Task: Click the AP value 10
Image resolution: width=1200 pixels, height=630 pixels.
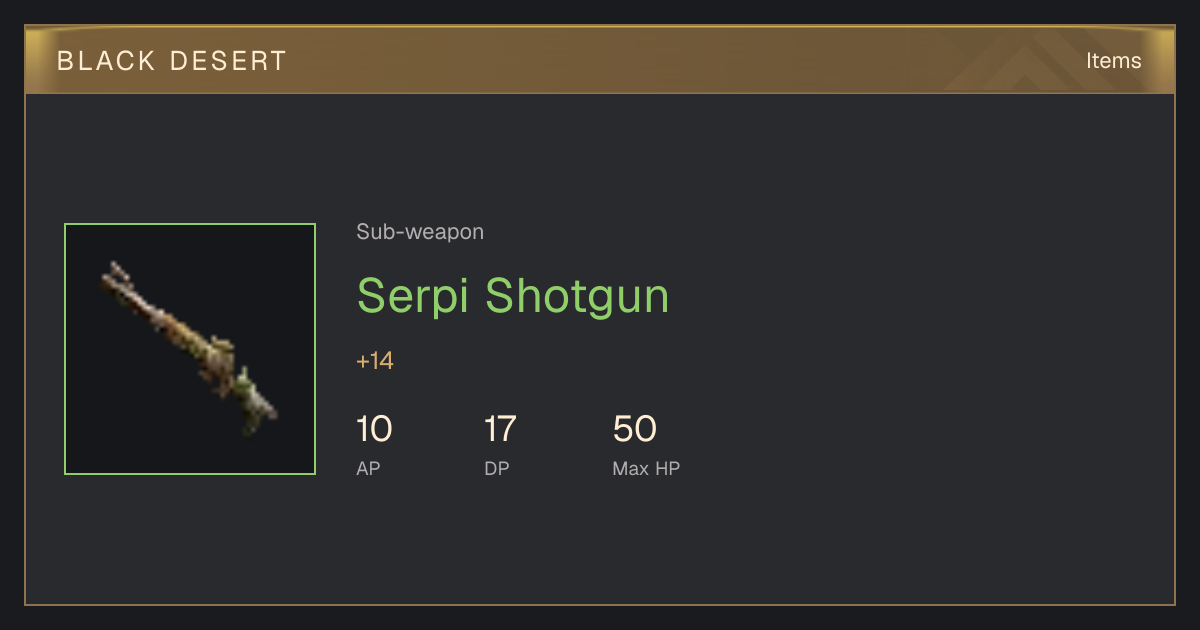Action: (x=374, y=429)
